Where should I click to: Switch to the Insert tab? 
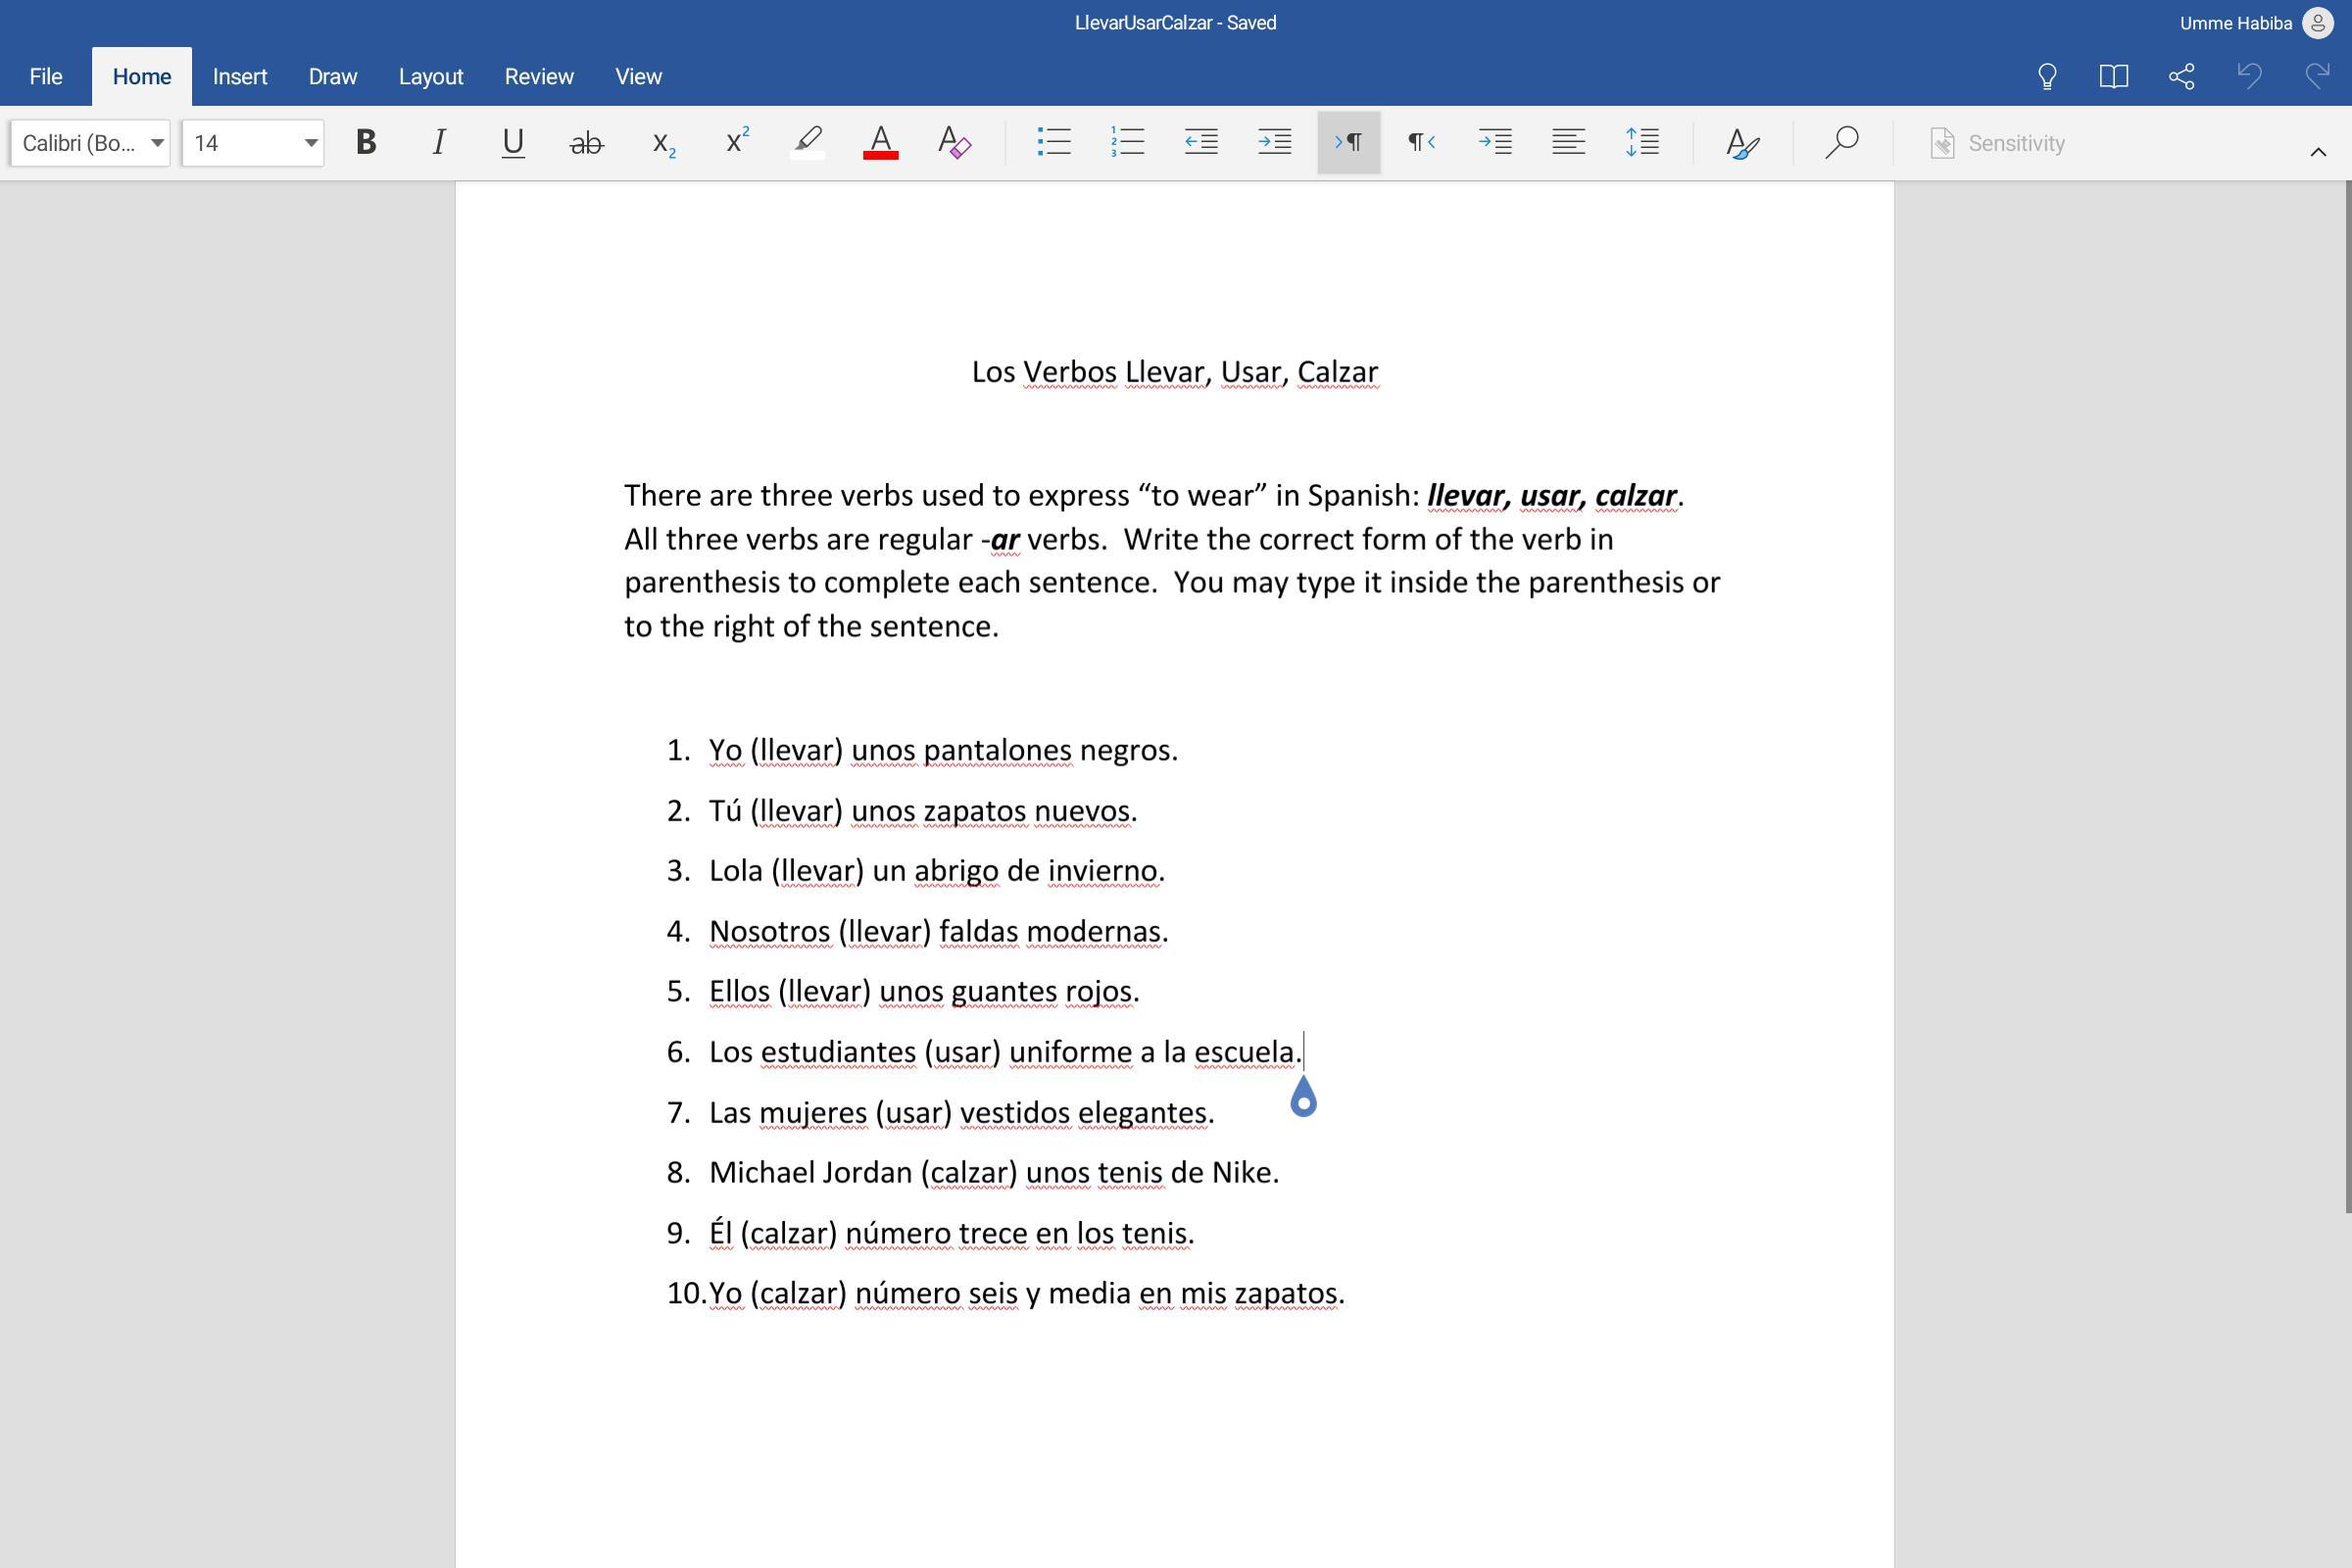[240, 77]
